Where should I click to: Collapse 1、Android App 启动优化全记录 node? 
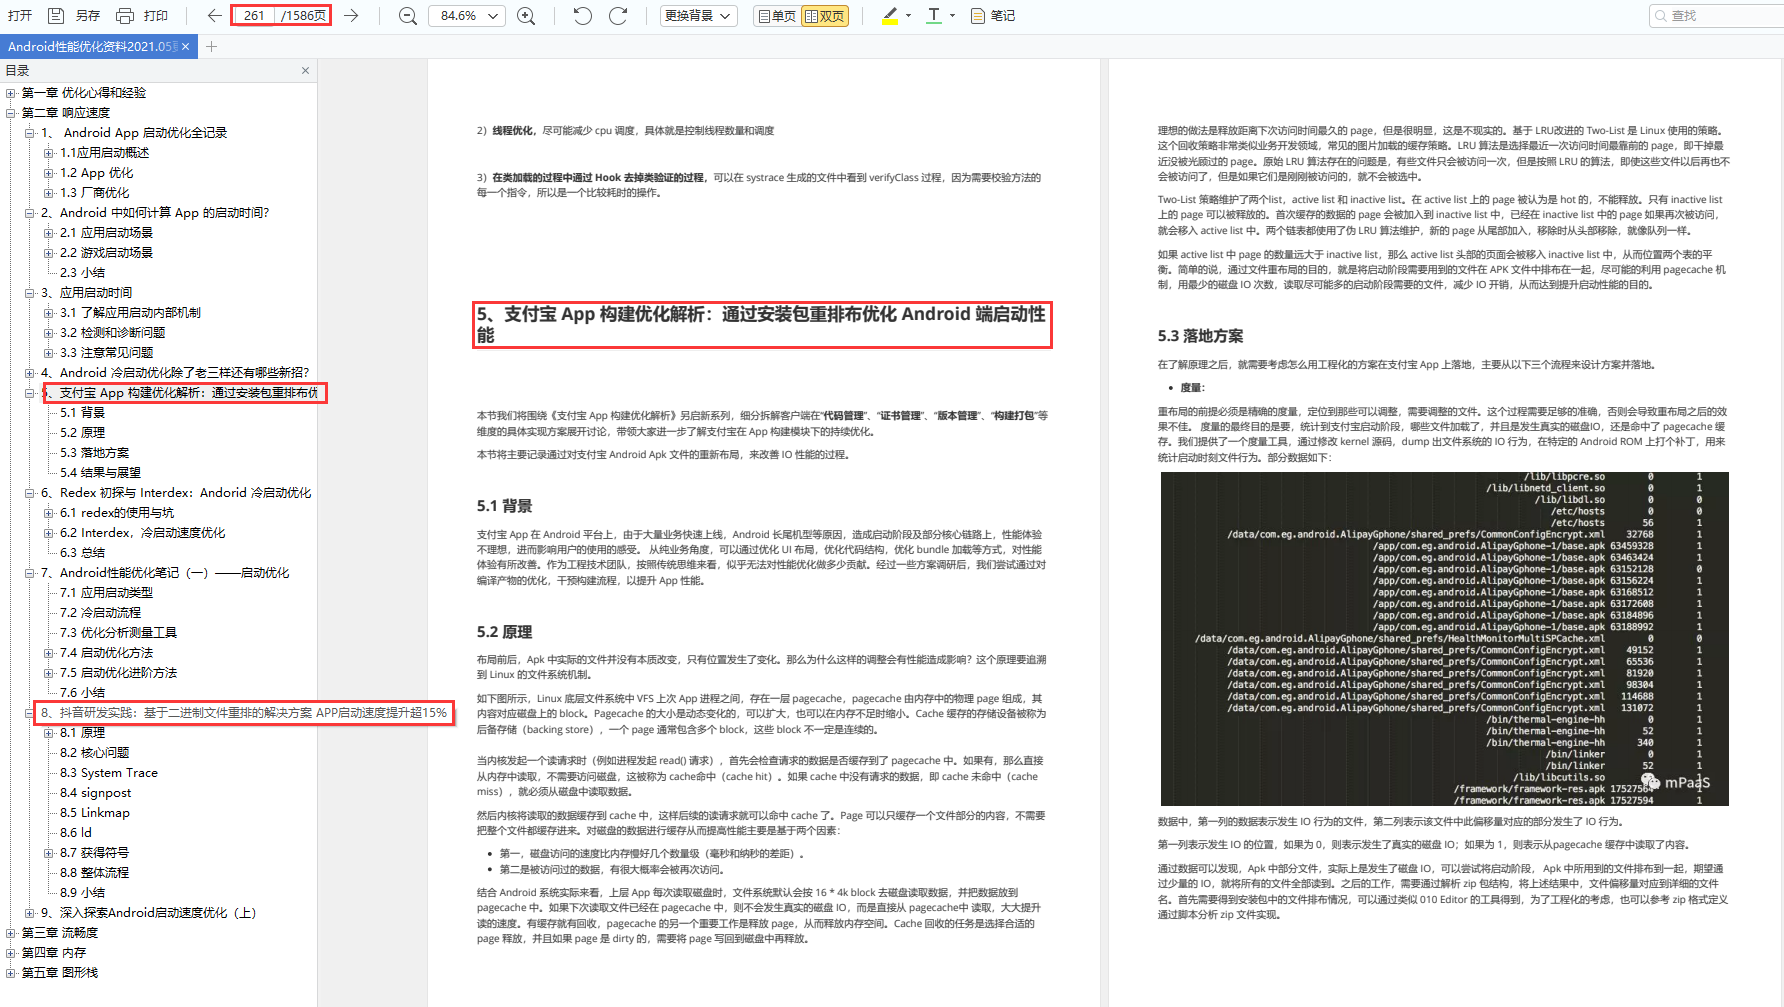coord(29,133)
